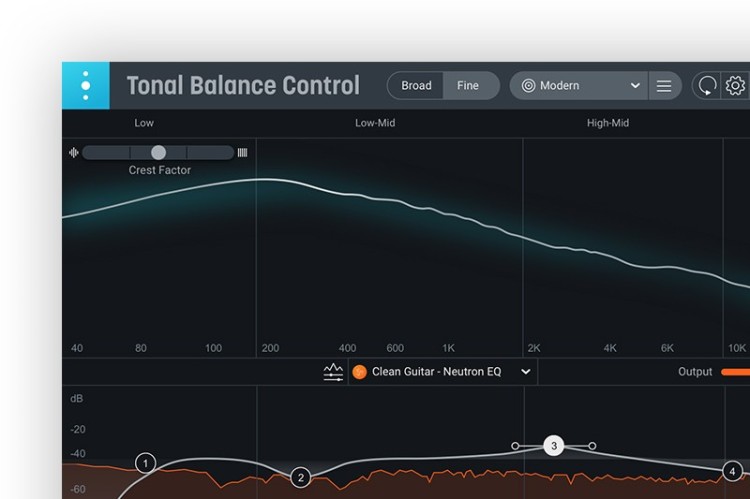
Task: Click the bars icon right of Crest Factor
Action: tap(243, 153)
